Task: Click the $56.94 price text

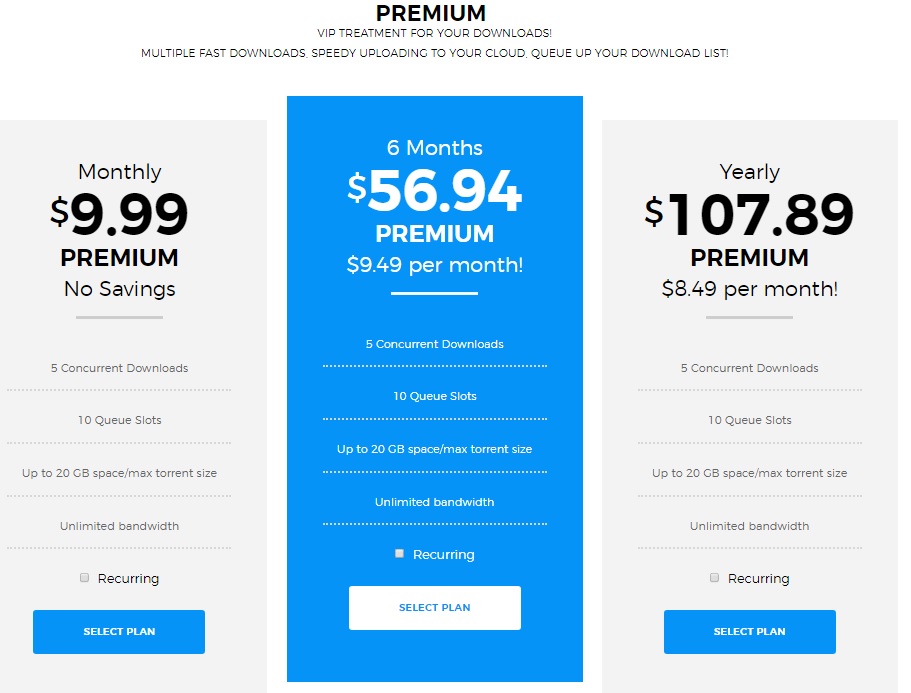Action: [435, 190]
